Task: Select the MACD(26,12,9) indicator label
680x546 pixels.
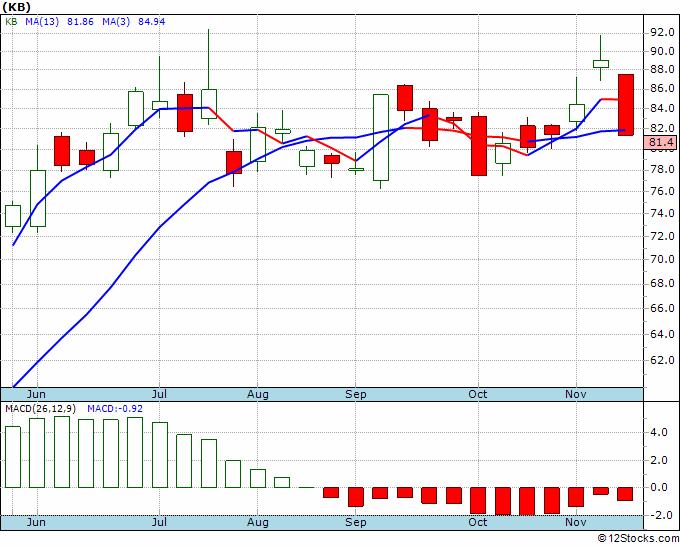Action: coord(40,409)
